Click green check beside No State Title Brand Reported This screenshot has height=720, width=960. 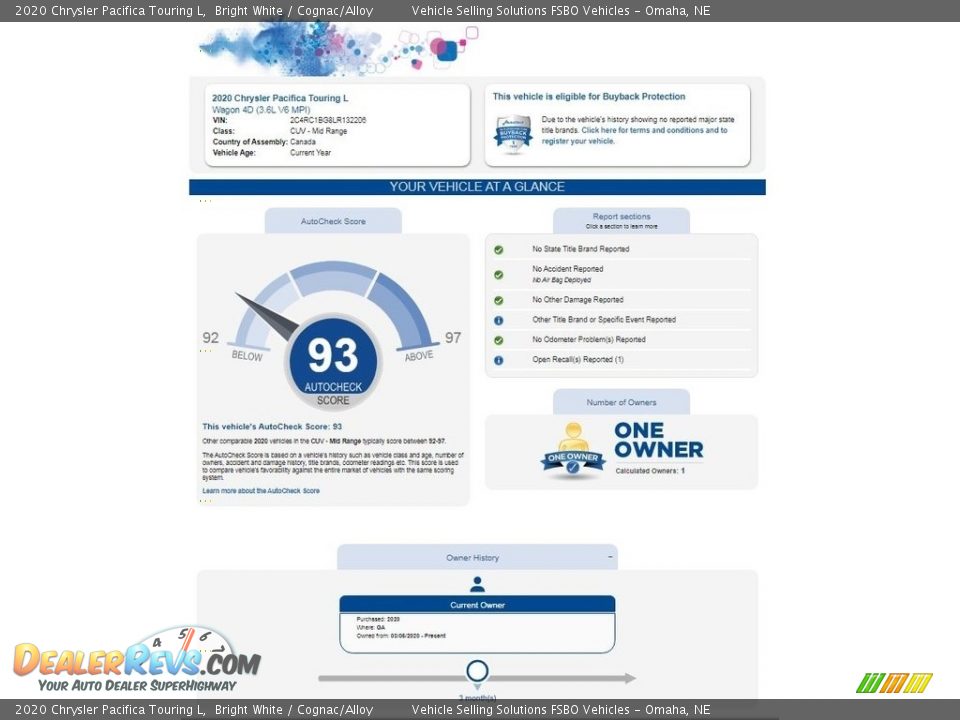[x=498, y=250]
